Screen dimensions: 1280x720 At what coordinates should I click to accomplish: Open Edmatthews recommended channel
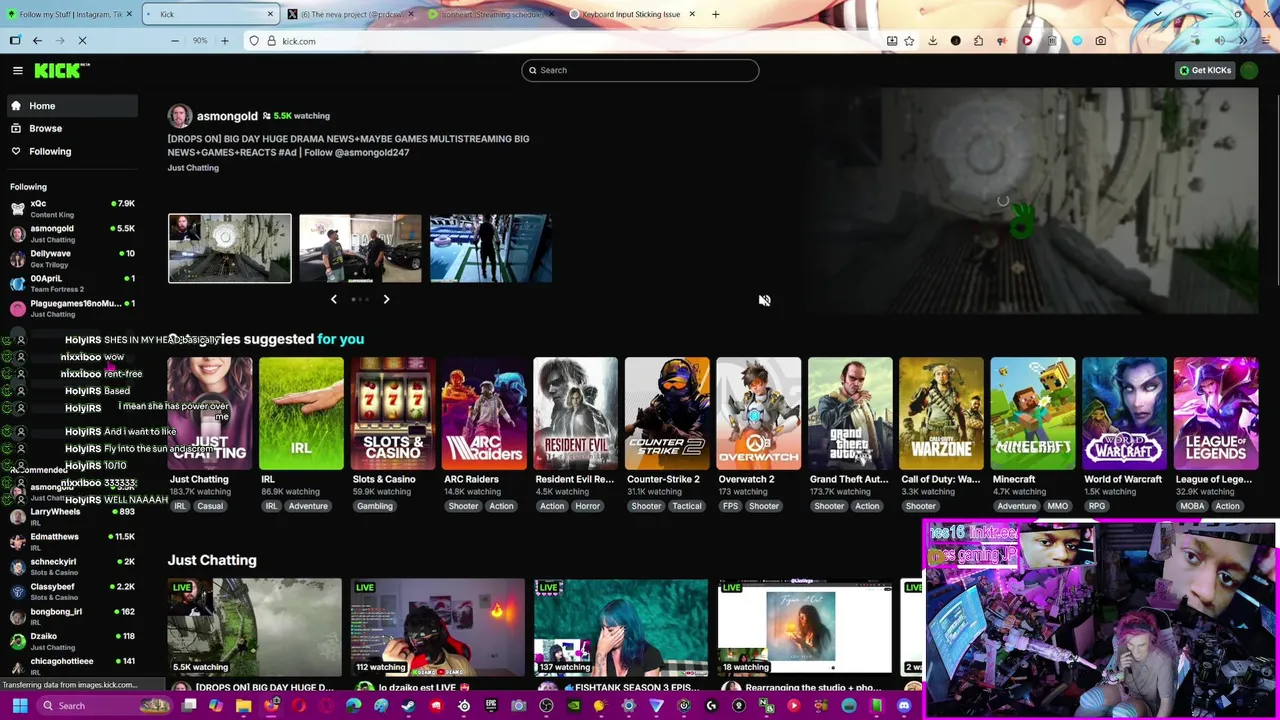pyautogui.click(x=70, y=541)
